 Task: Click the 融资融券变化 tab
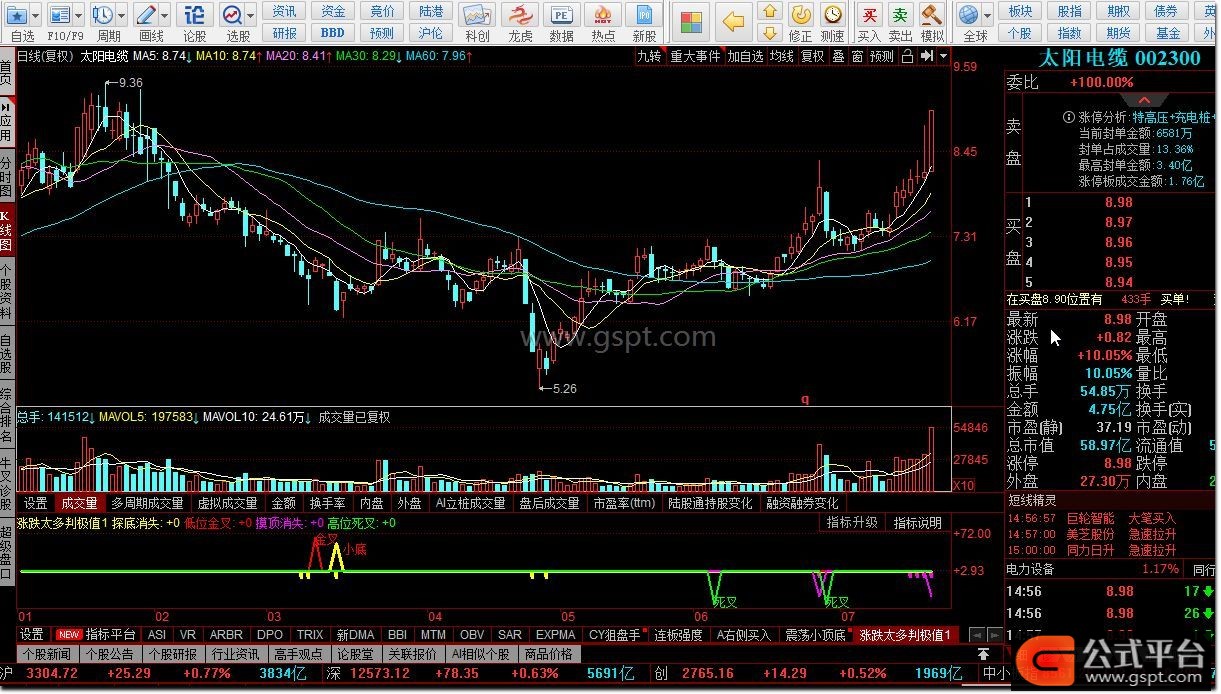coord(803,503)
